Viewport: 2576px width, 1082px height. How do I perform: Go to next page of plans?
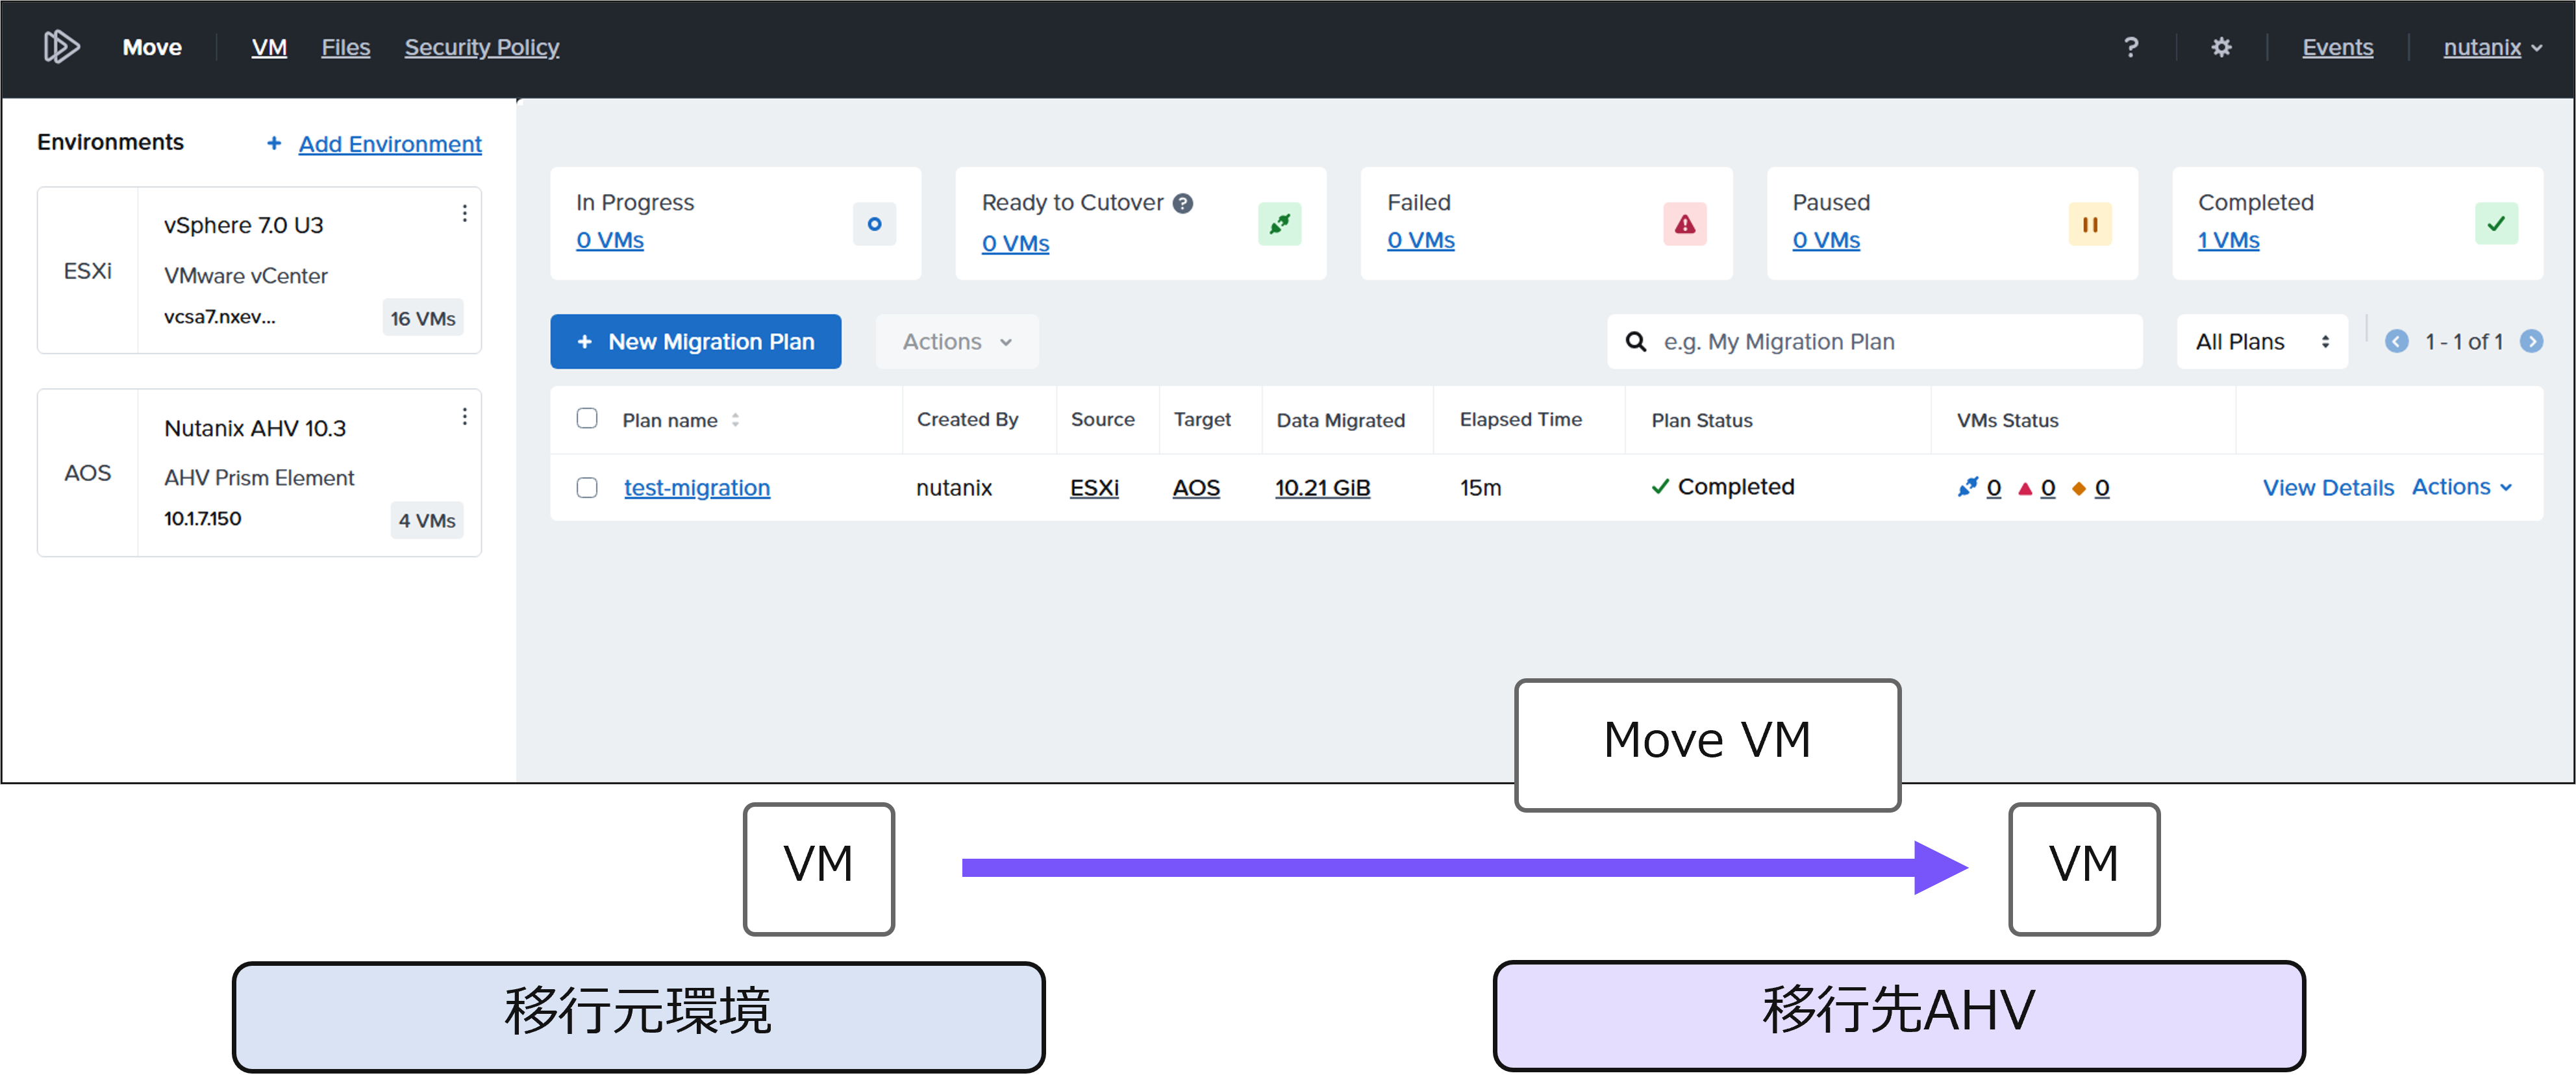[2531, 342]
